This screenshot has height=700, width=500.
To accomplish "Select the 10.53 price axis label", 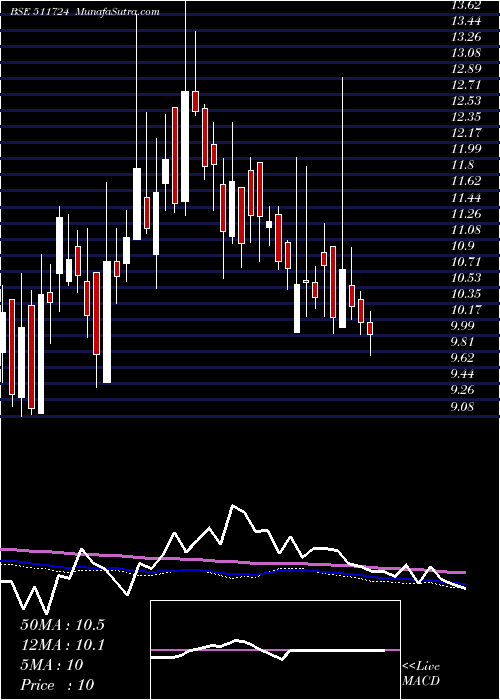I will (x=466, y=278).
